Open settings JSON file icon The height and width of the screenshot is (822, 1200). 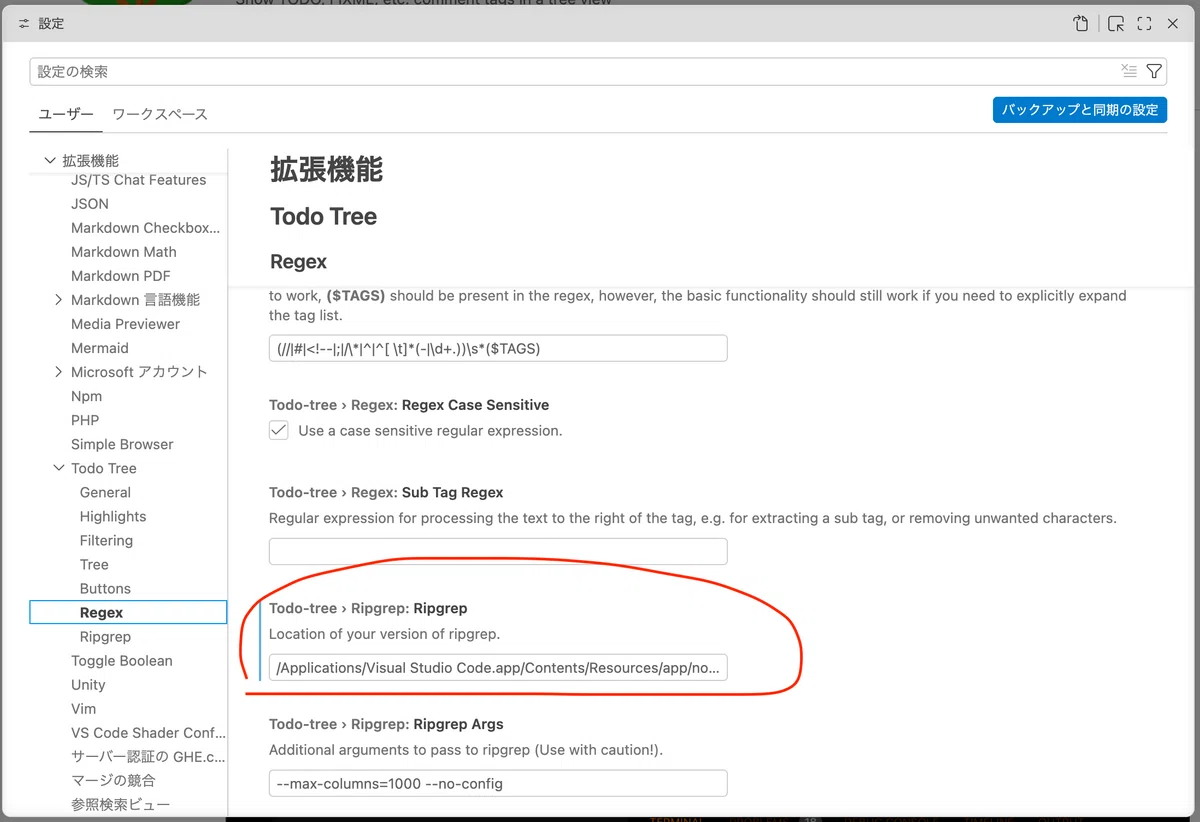(x=1081, y=24)
